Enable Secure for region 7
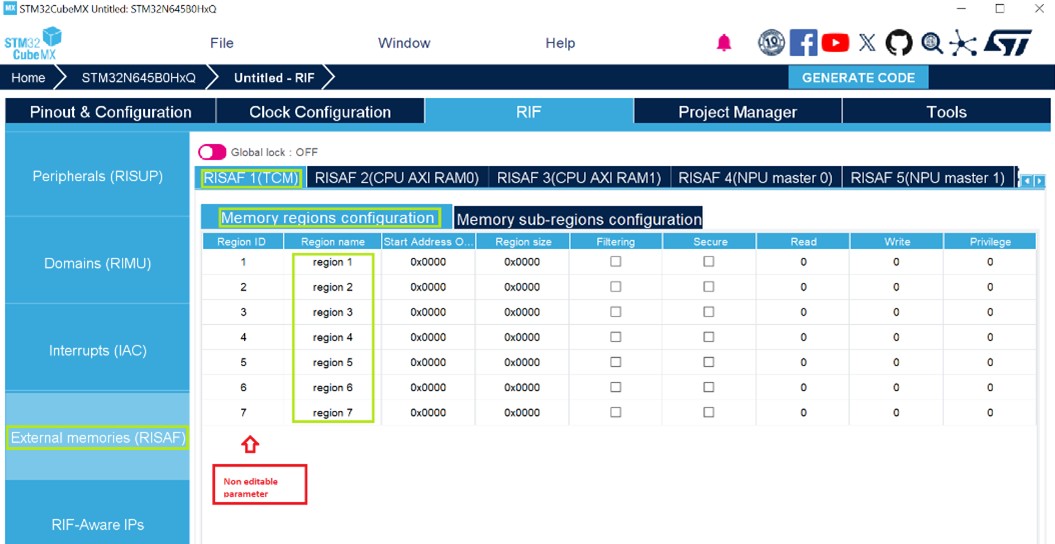This screenshot has width=1055, height=544. click(x=709, y=412)
